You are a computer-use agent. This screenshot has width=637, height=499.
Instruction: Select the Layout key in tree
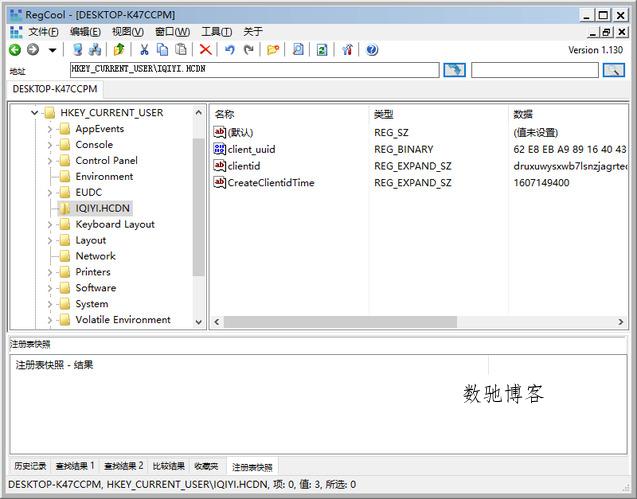(x=91, y=241)
